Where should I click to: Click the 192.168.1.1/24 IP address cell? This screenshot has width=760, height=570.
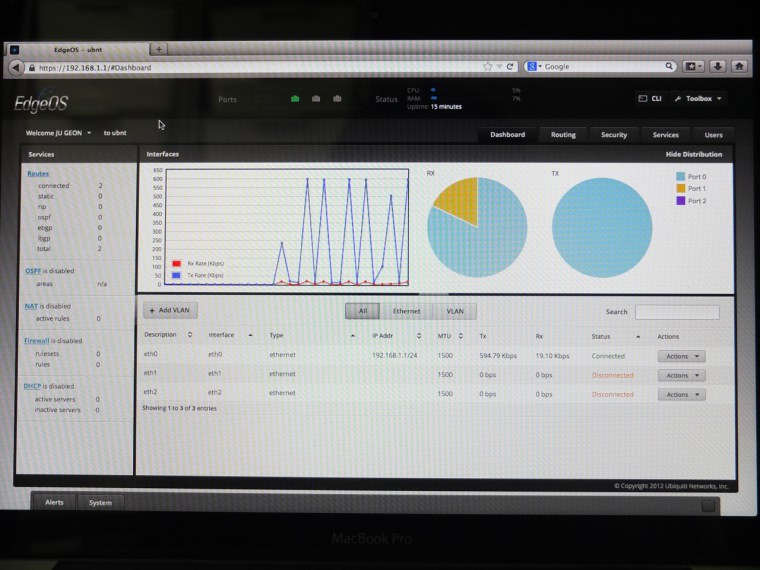coord(395,355)
